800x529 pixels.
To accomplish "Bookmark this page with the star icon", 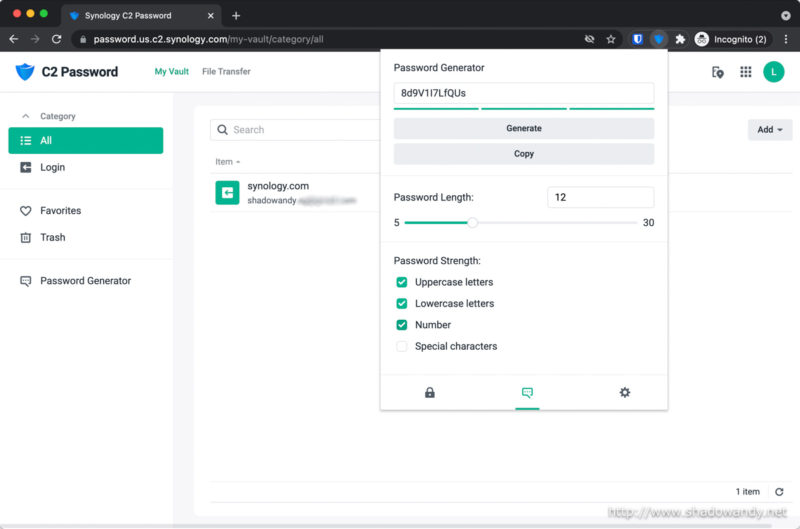I will coord(611,39).
